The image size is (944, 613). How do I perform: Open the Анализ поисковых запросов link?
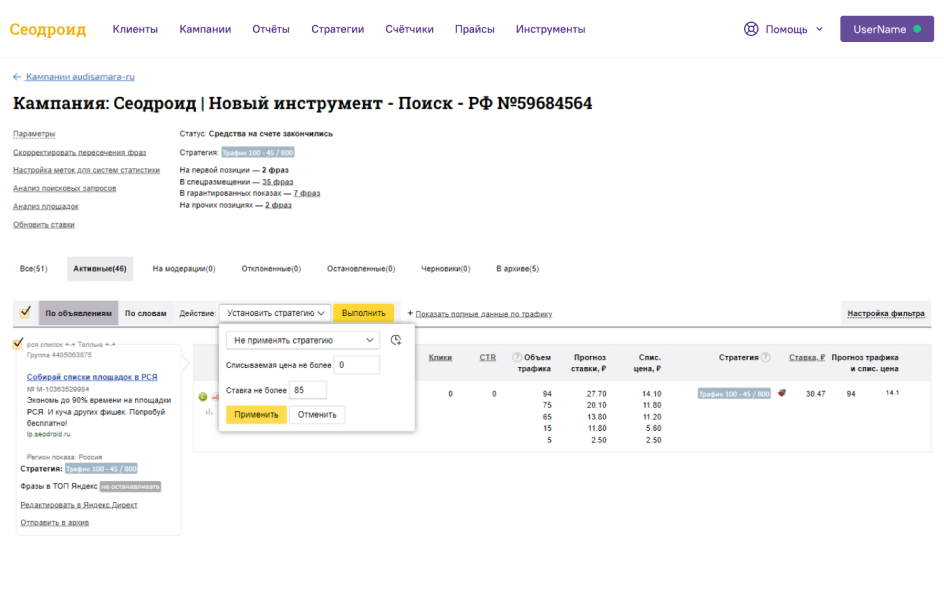(64, 188)
